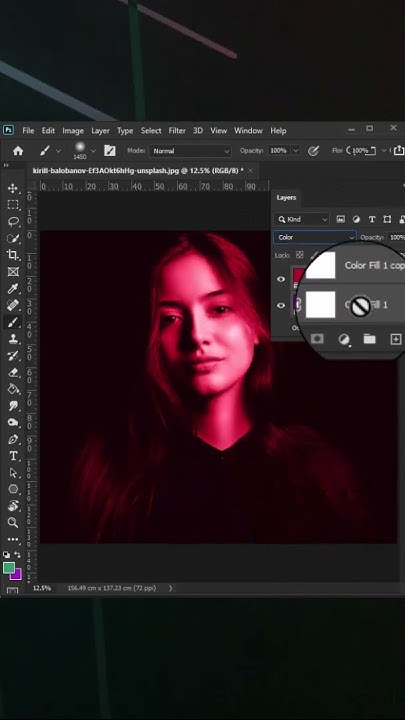This screenshot has height=720, width=405.
Task: Open the brush Mode Normal dropdown
Action: click(x=190, y=151)
